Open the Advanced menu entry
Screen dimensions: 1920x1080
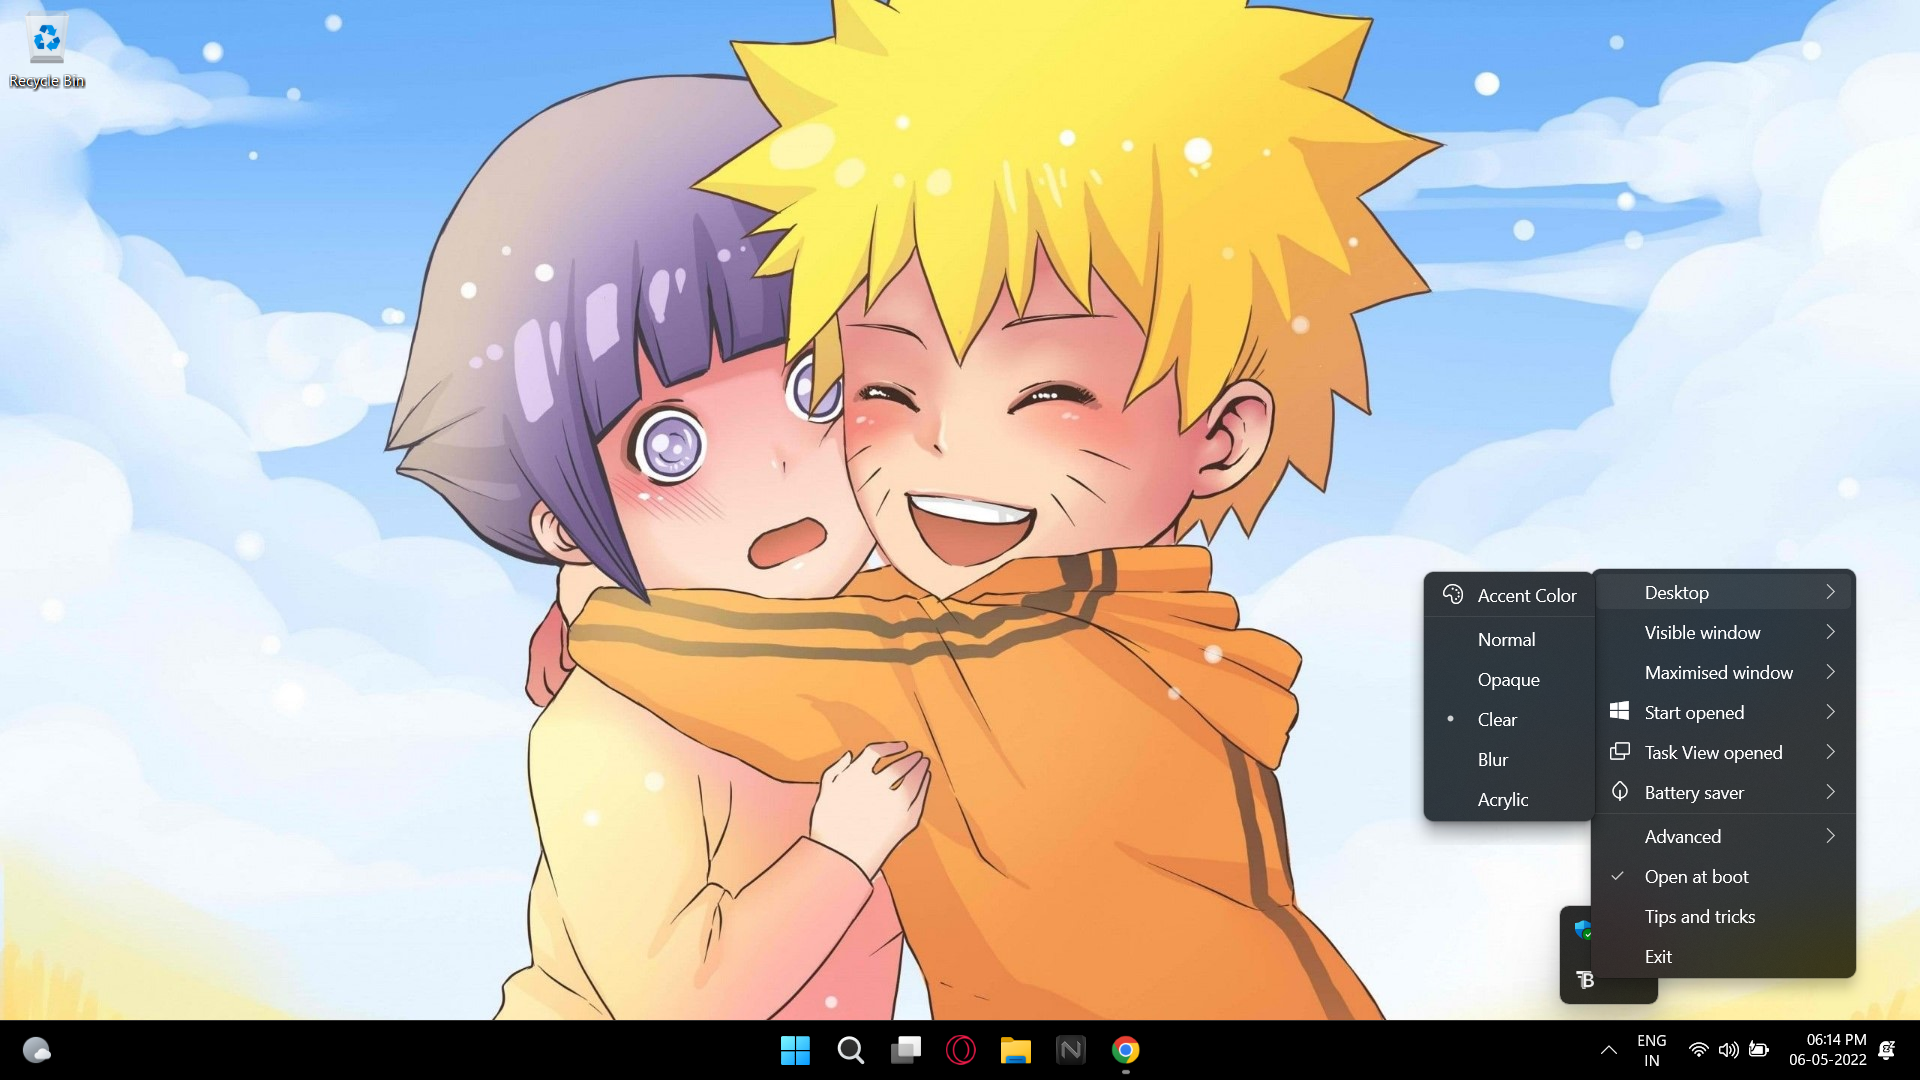1724,836
